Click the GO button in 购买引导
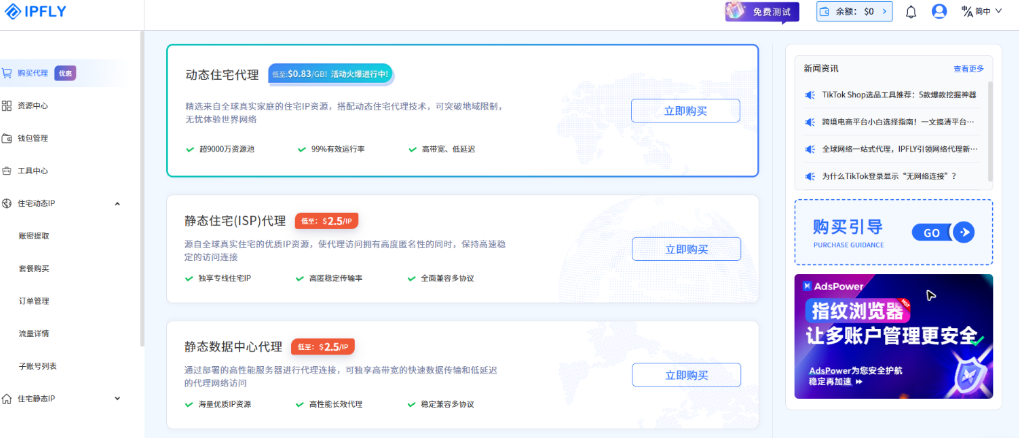The height and width of the screenshot is (438, 1019). tap(943, 232)
